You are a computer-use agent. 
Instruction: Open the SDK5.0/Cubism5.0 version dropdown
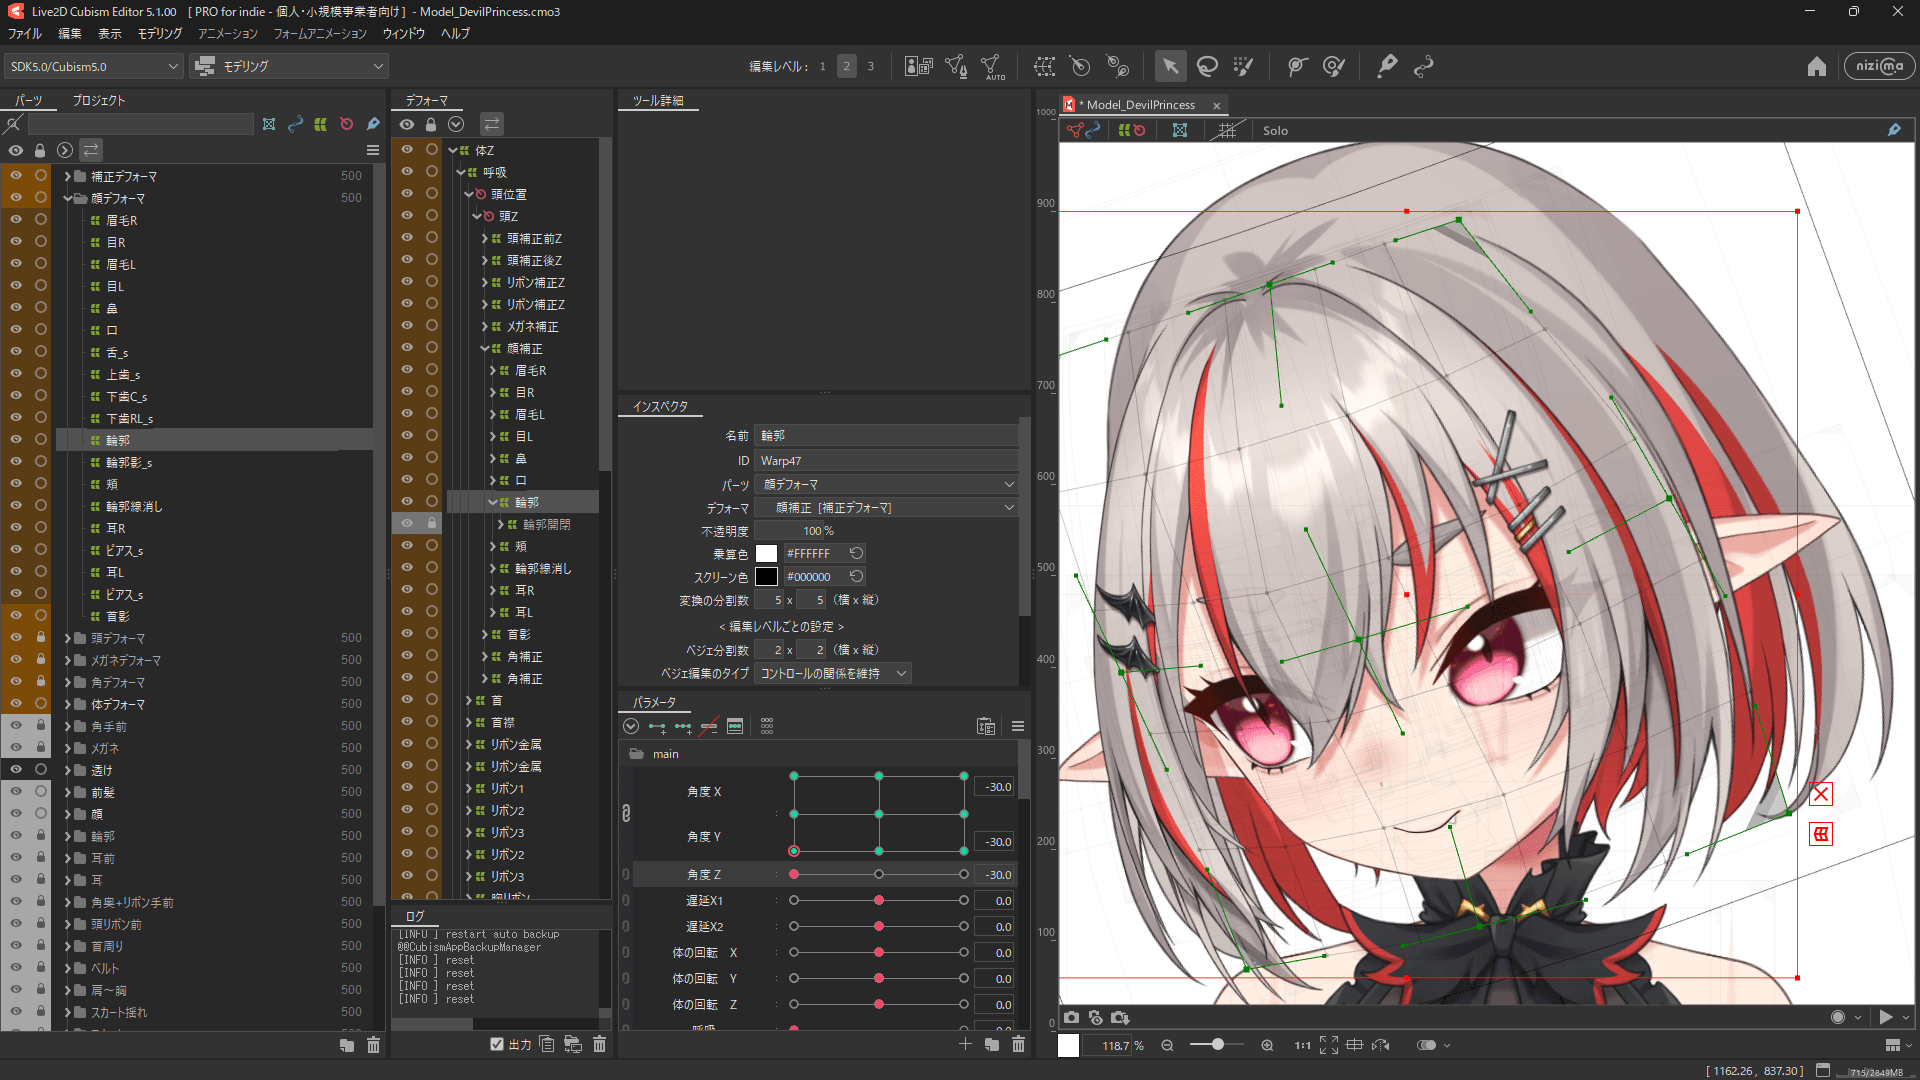[94, 66]
